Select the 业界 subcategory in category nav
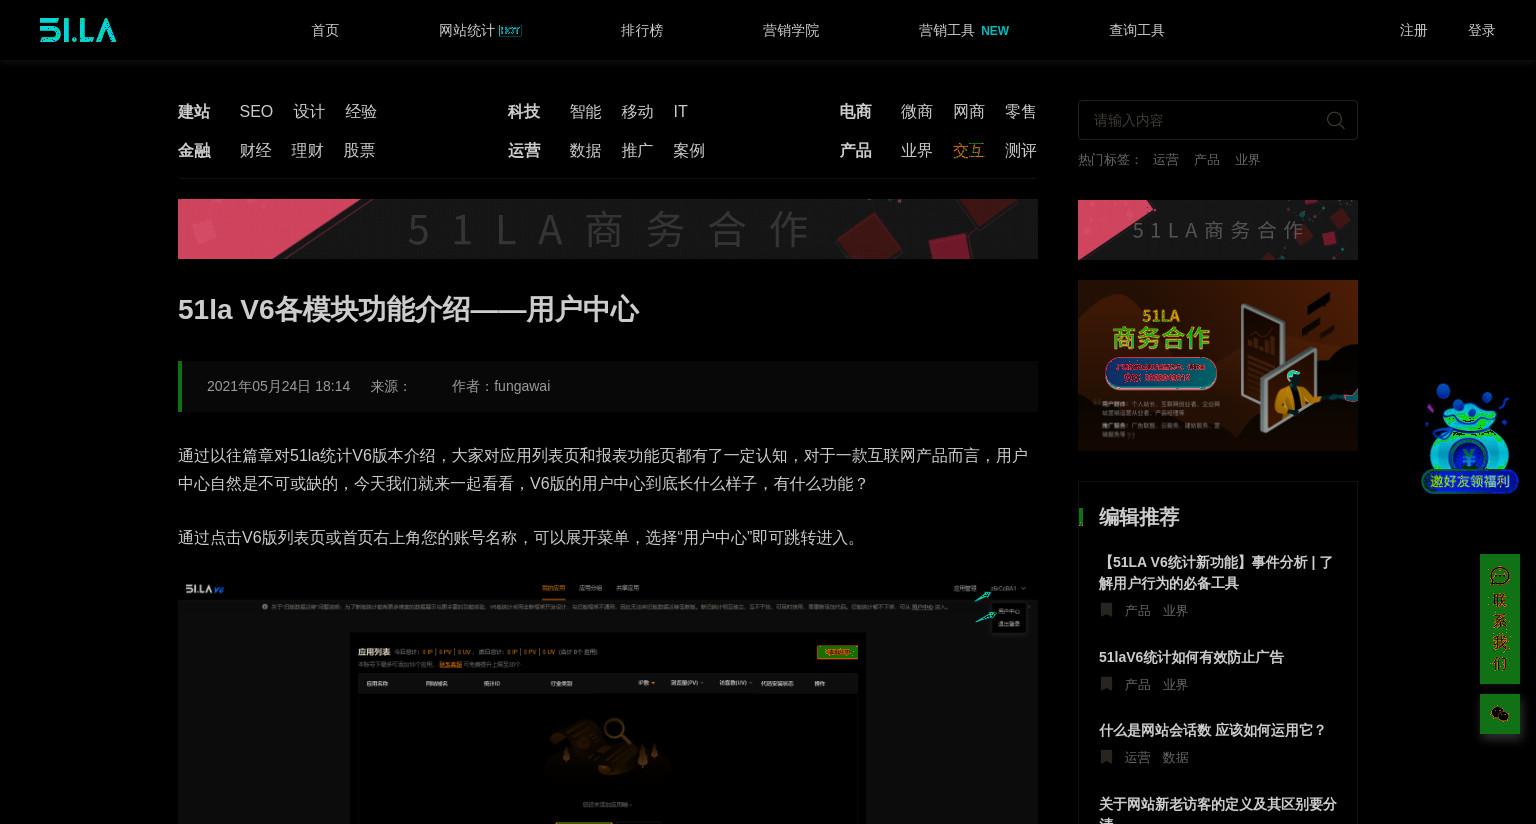The image size is (1536, 824). pos(916,150)
